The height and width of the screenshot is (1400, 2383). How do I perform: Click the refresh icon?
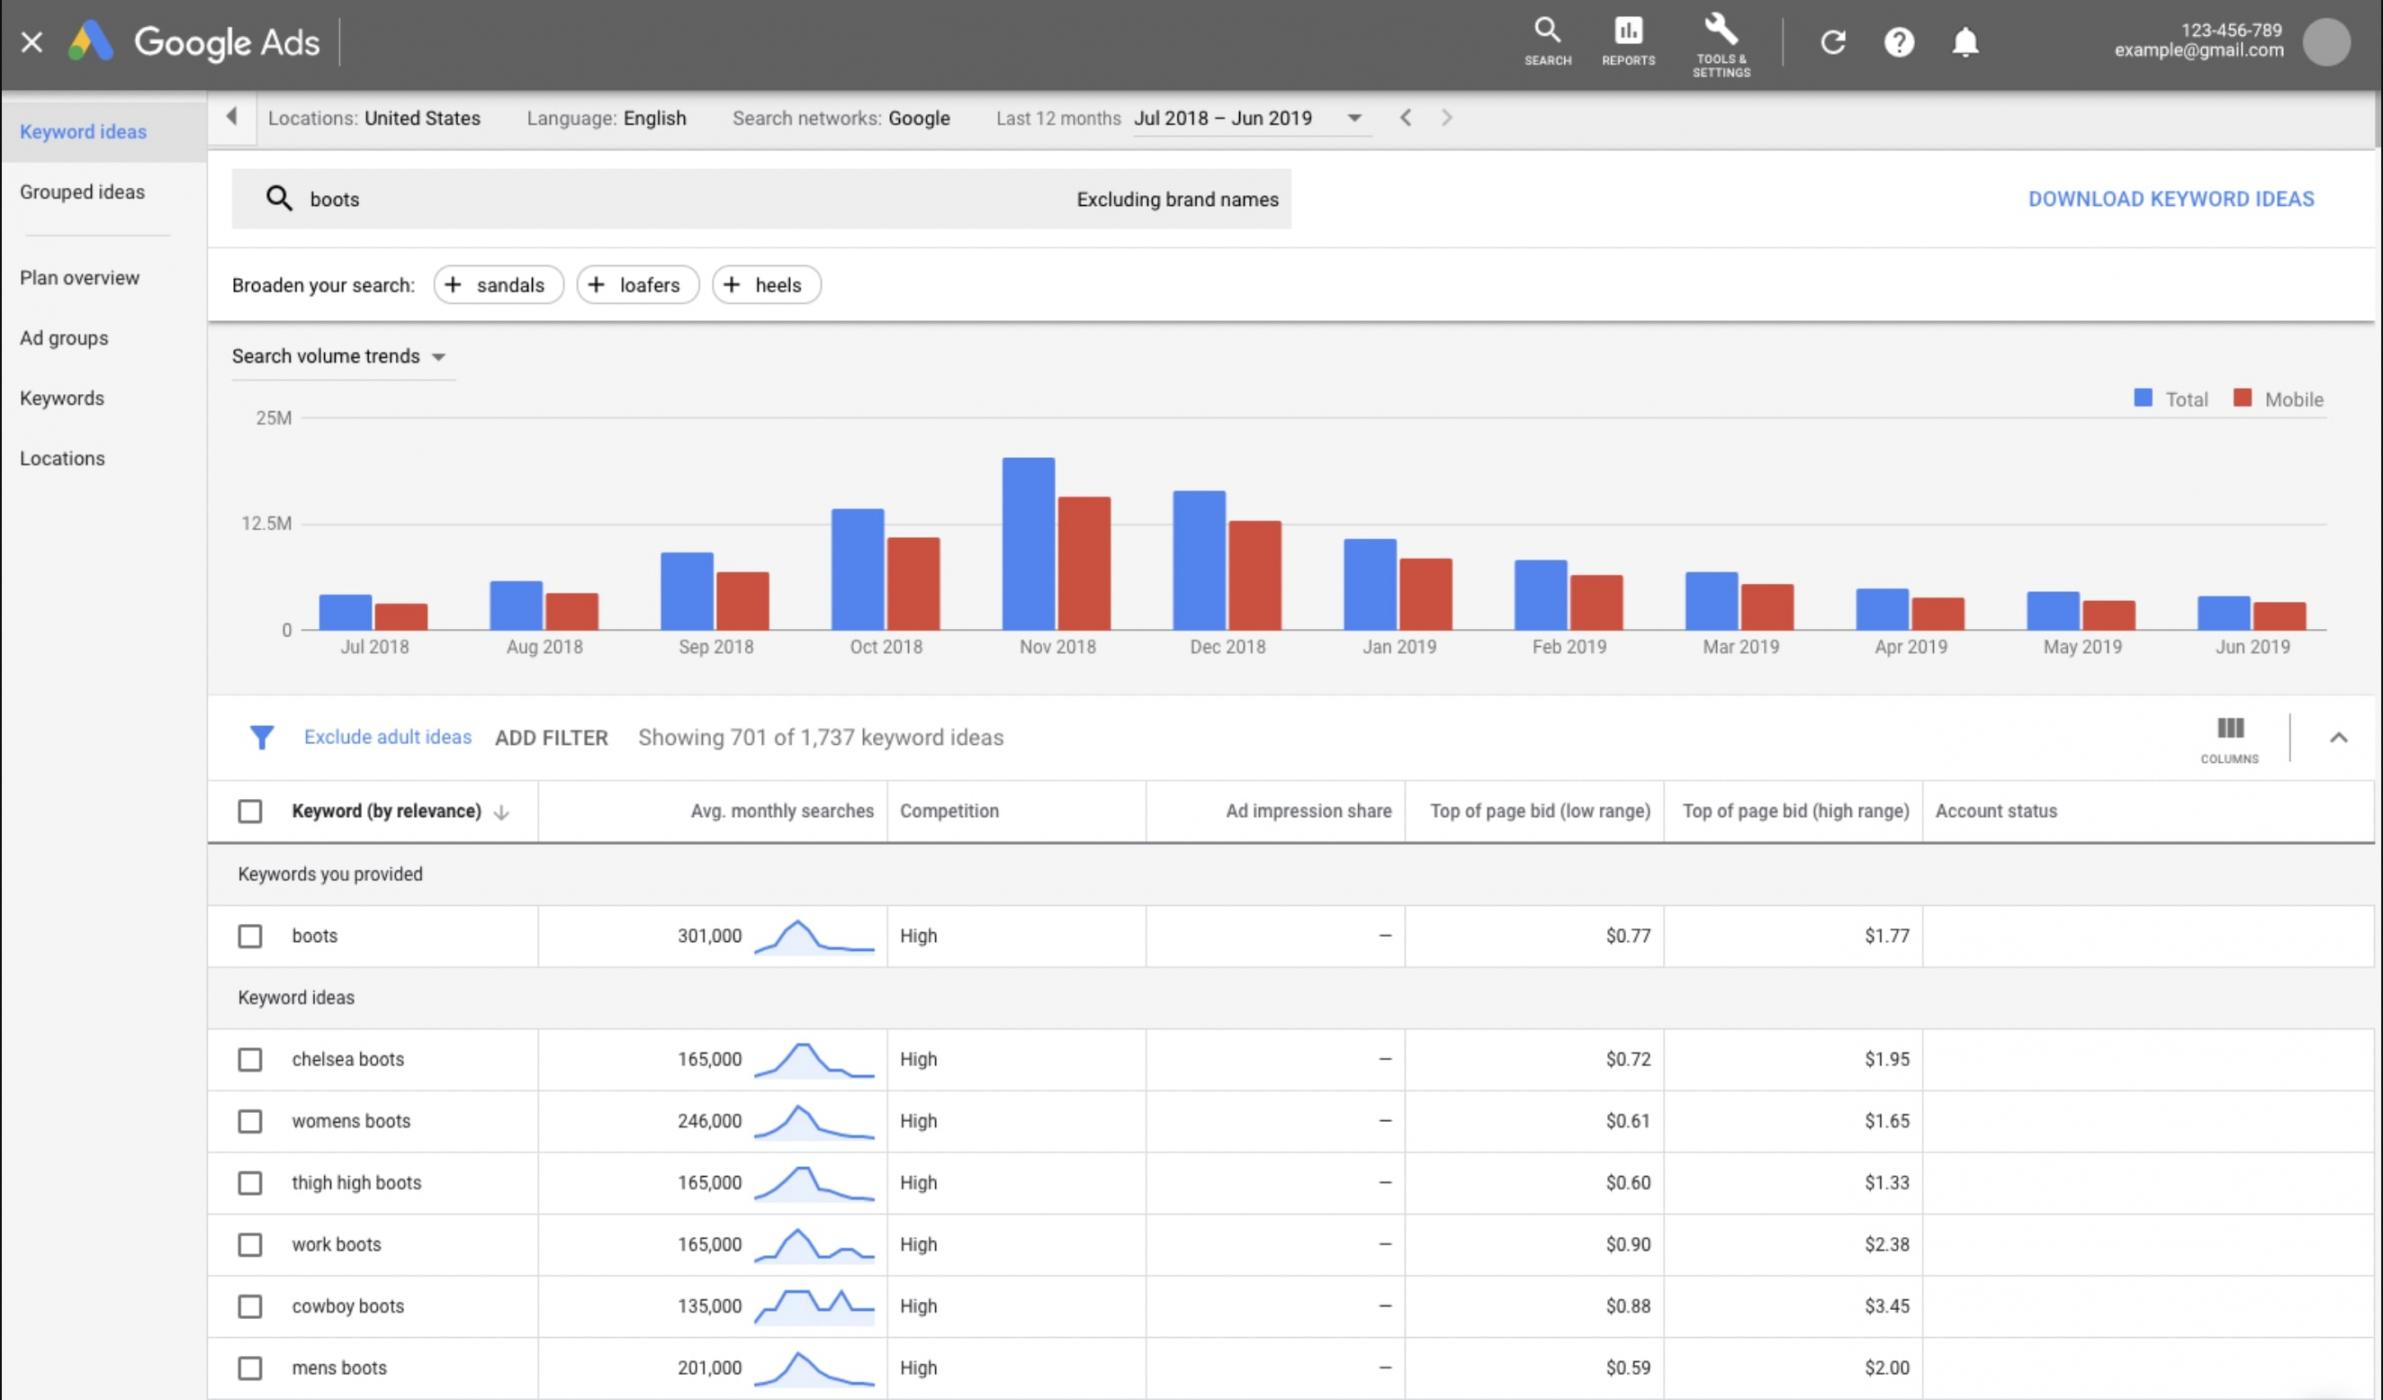pyautogui.click(x=1832, y=42)
